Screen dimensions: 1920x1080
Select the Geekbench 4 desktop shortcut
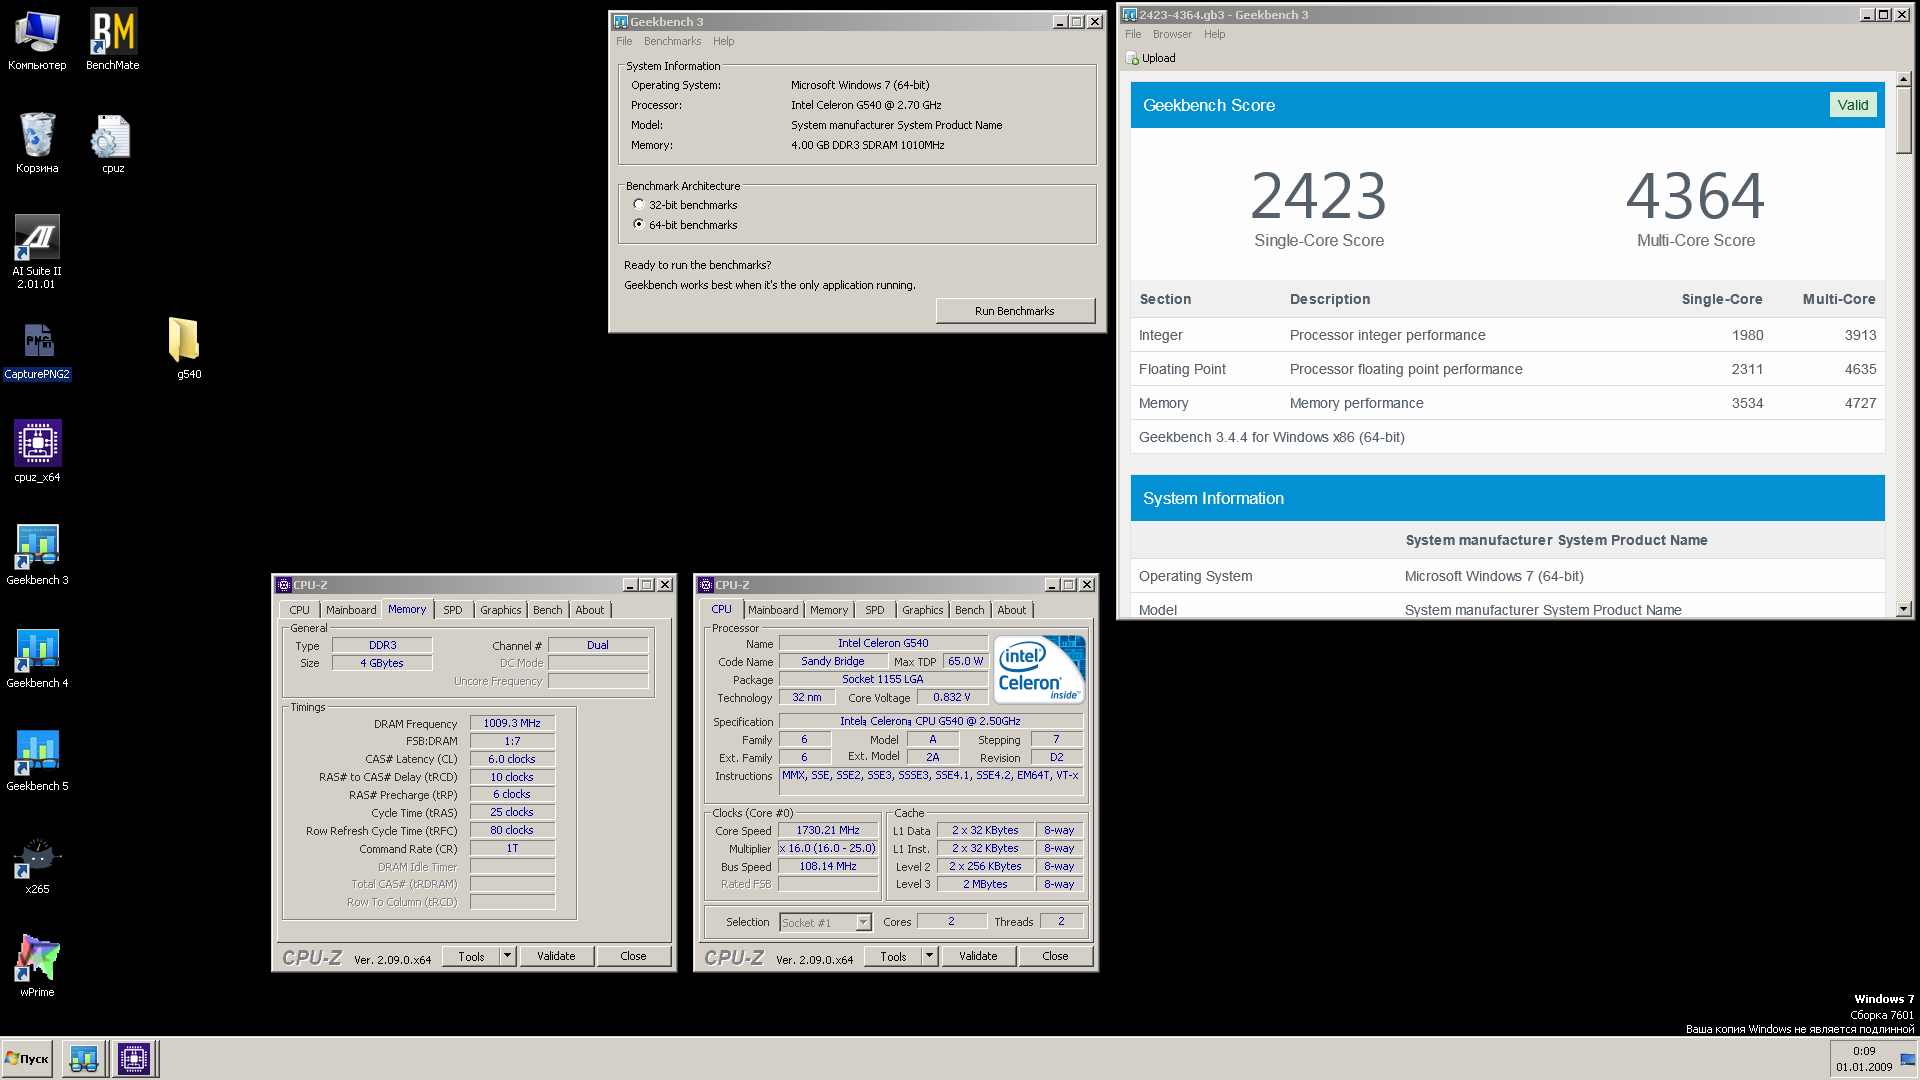coord(37,658)
